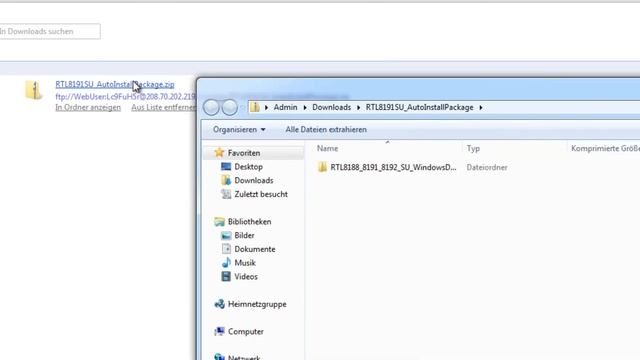
Task: Open the Organisieren dropdown menu
Action: point(239,129)
